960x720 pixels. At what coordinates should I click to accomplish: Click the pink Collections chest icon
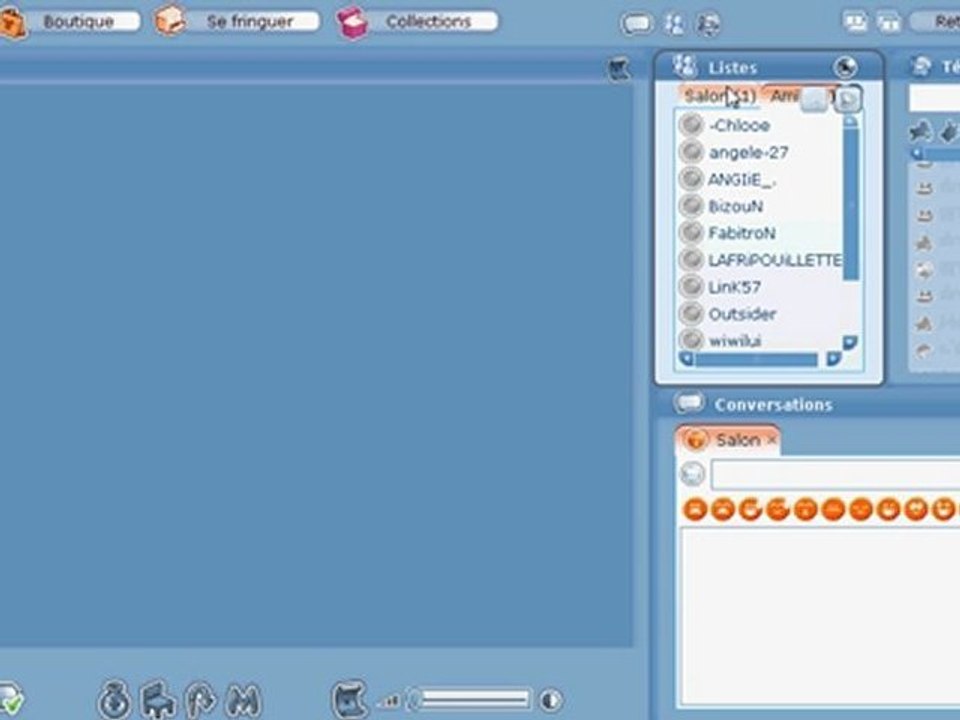pyautogui.click(x=352, y=23)
